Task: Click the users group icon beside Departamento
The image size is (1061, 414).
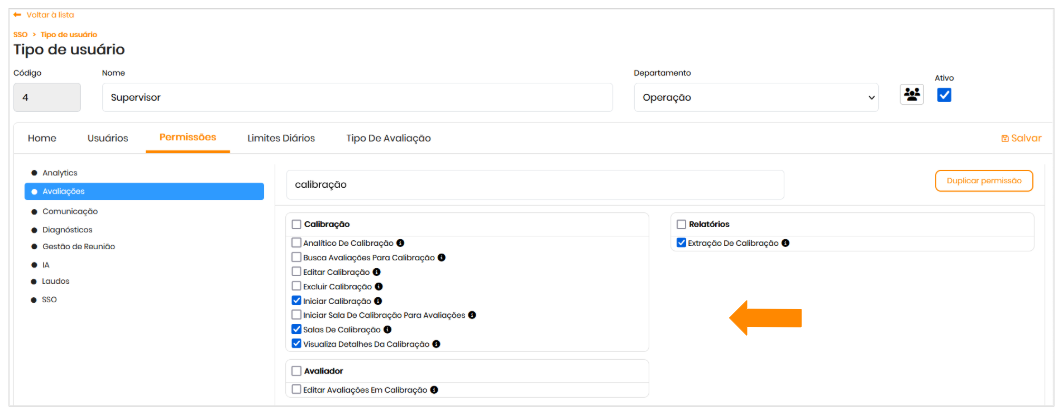Action: (x=911, y=96)
